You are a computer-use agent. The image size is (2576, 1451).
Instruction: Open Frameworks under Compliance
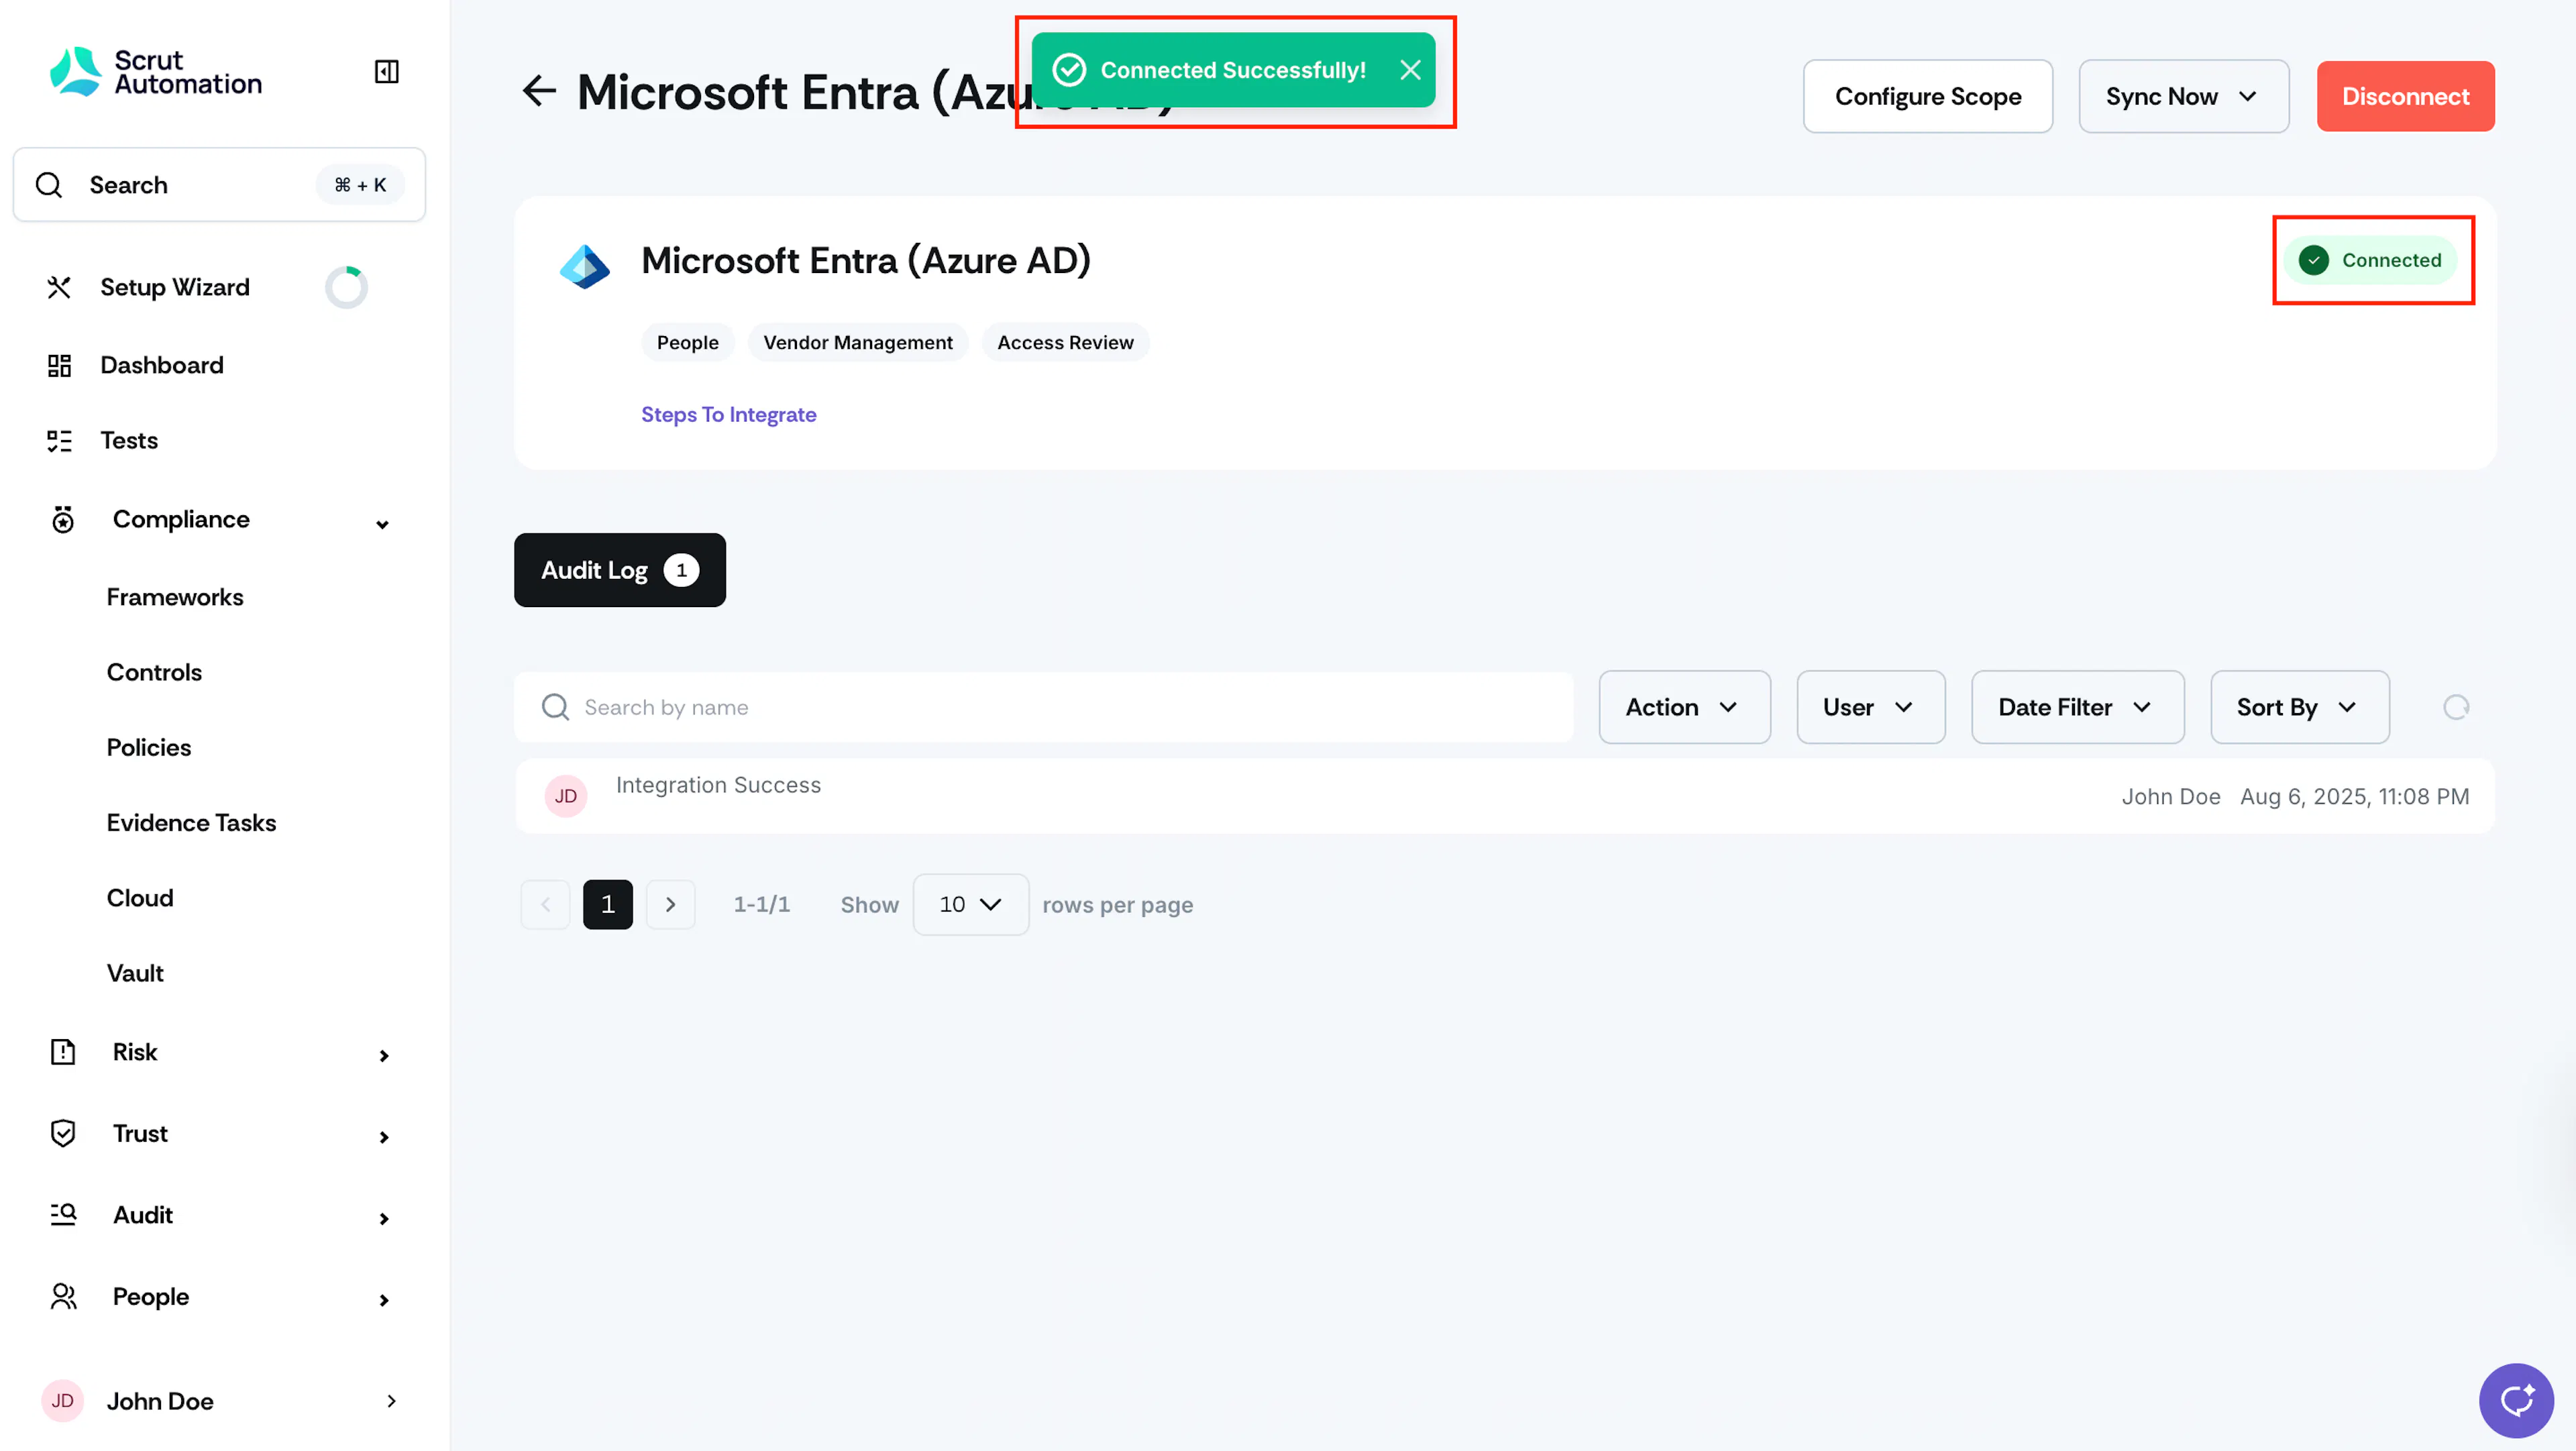(x=175, y=597)
